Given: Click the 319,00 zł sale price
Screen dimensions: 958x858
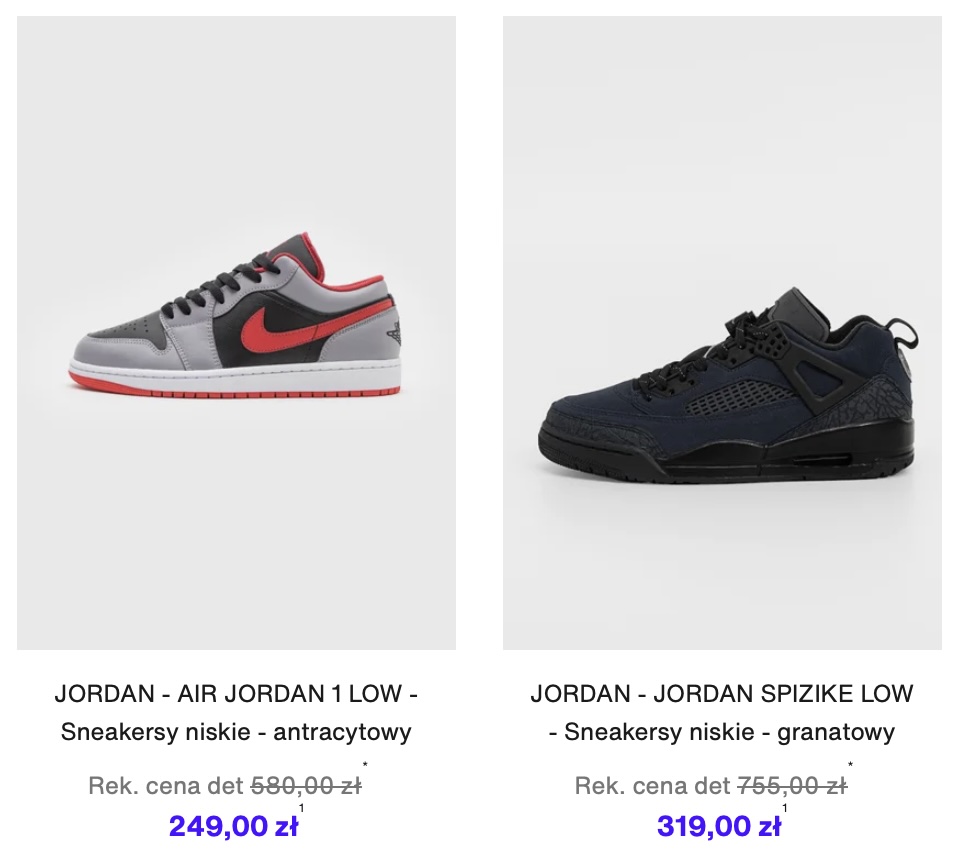Looking at the screenshot, I should pos(718,826).
